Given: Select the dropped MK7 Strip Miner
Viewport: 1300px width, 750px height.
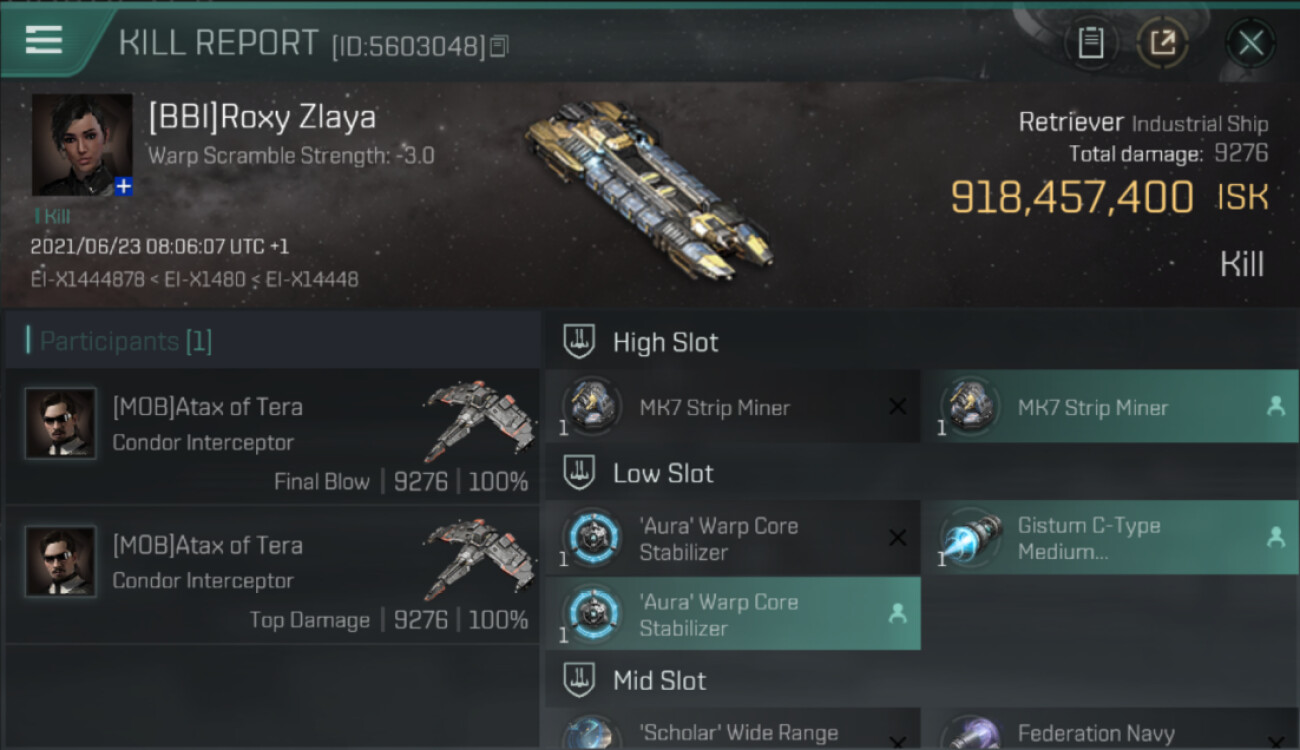Looking at the screenshot, I should click(x=1110, y=407).
